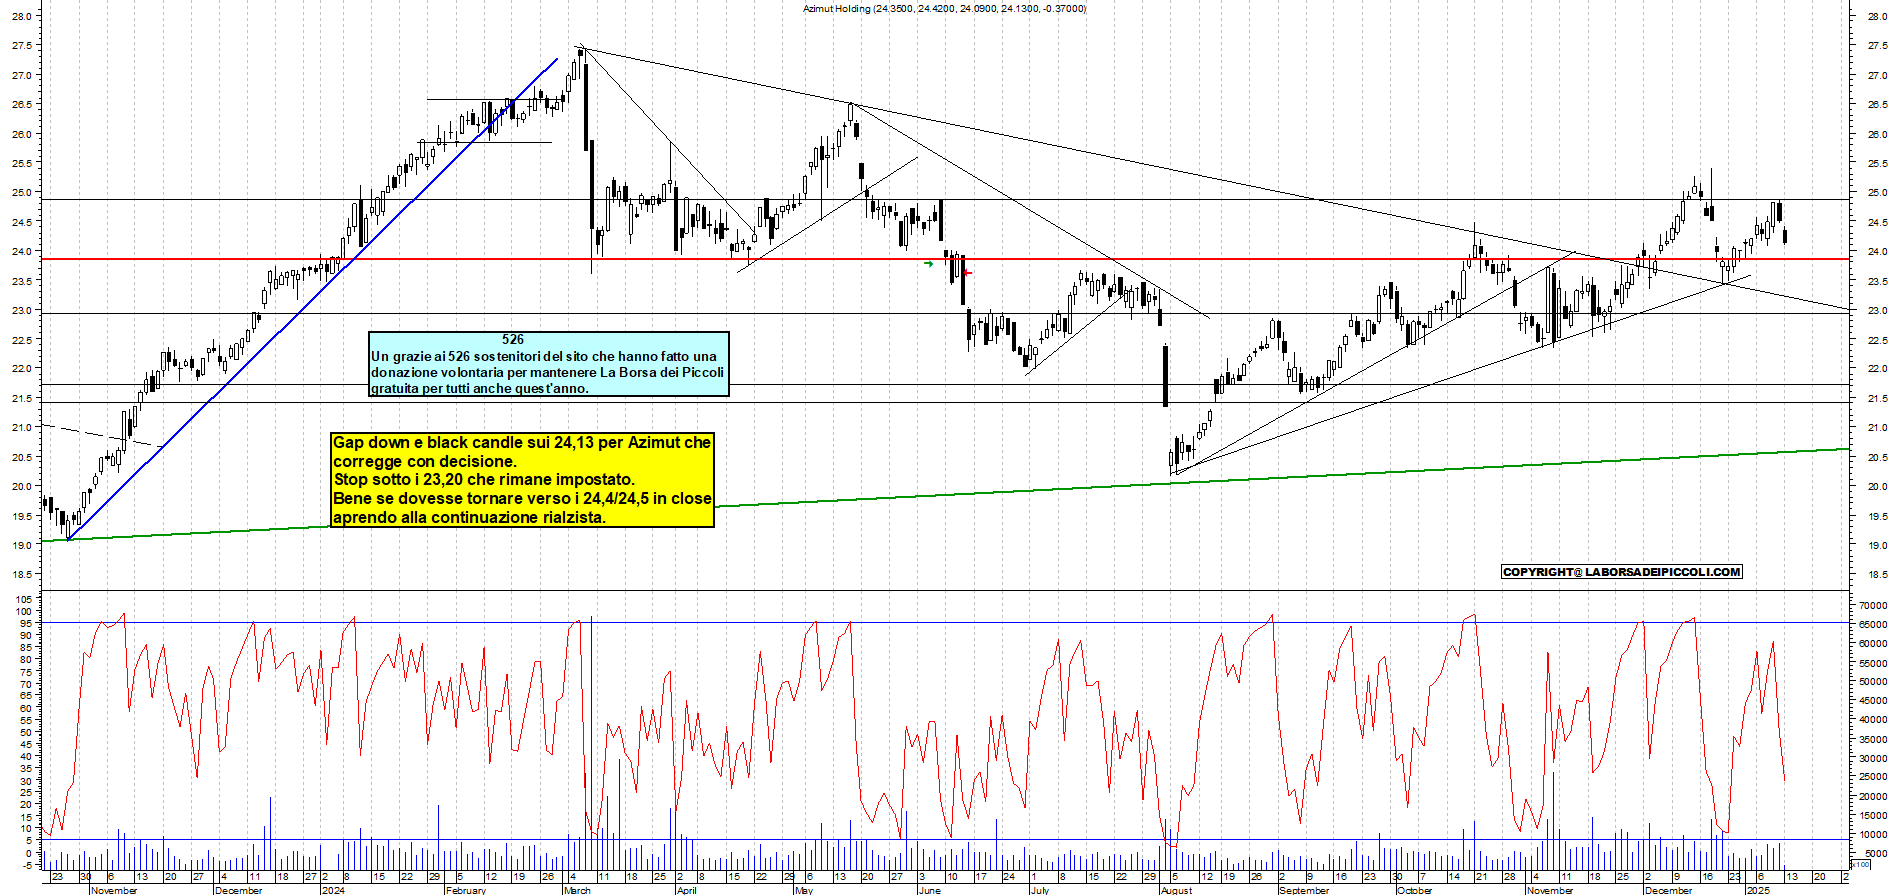The height and width of the screenshot is (895, 1890).
Task: Select the 'Stop sotto i 23,20' annotation line
Action: pyautogui.click(x=484, y=480)
